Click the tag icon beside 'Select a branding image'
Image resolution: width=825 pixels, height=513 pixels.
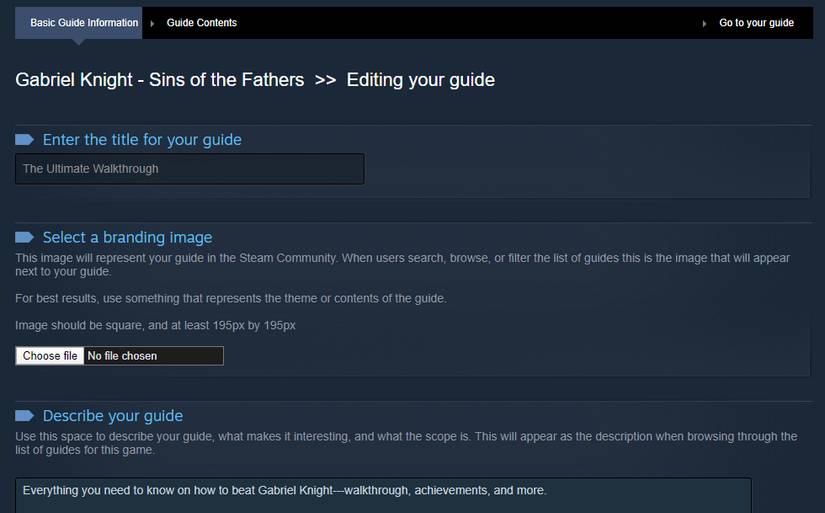[x=24, y=237]
